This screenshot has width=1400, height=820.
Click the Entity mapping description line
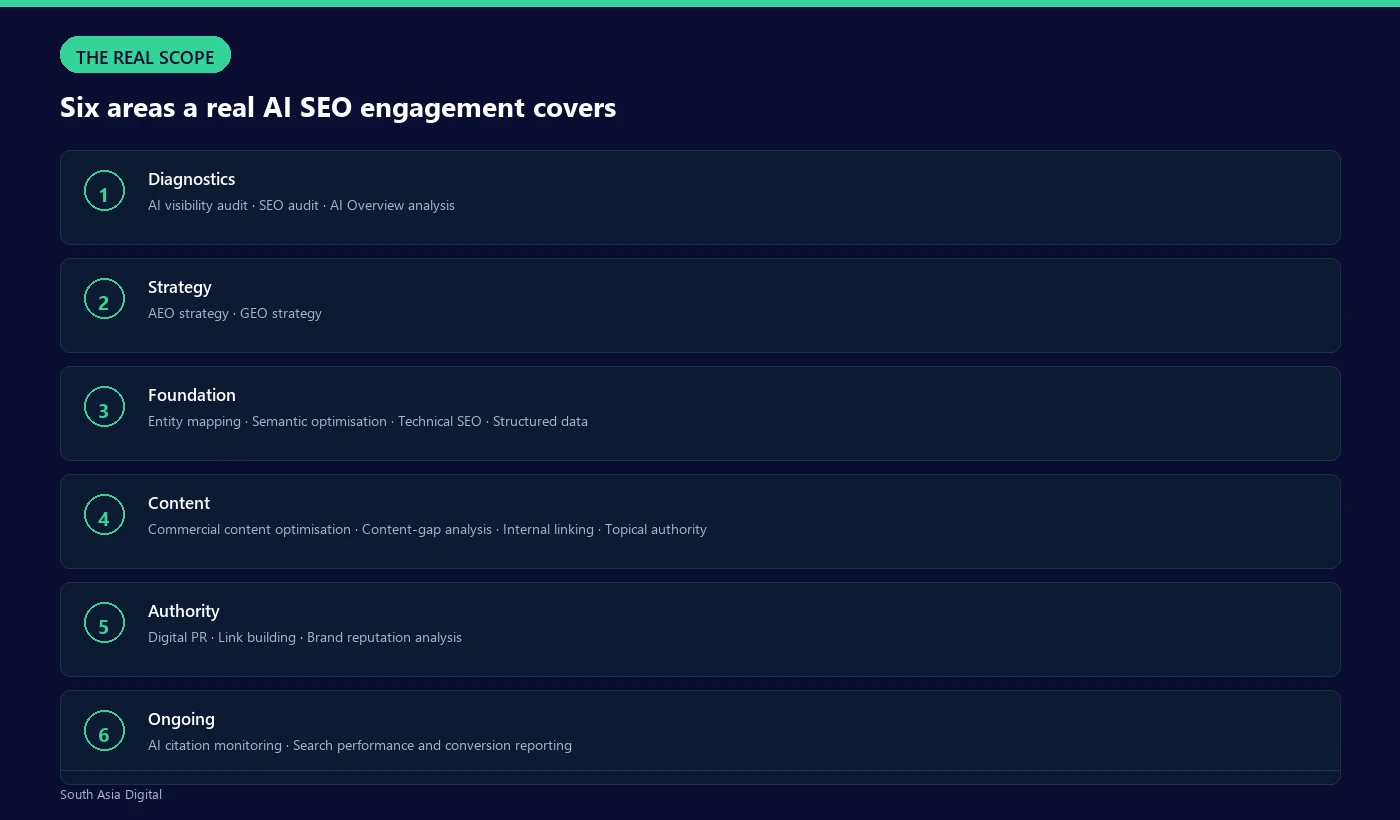(368, 421)
